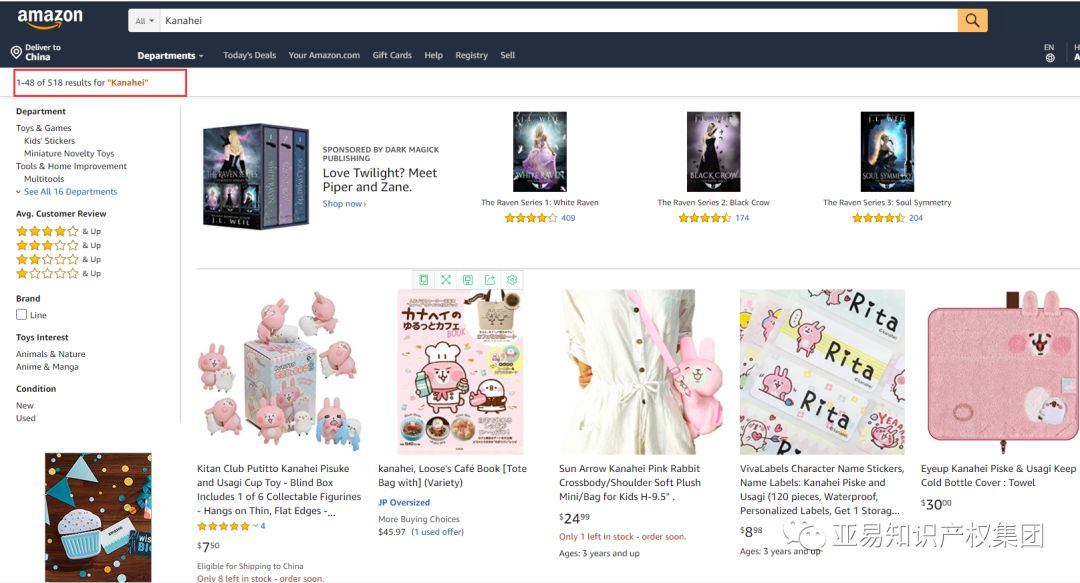Viewport: 1080px width, 583px height.
Task: Click the green fullscreen expand arrows icon
Action: tap(446, 280)
